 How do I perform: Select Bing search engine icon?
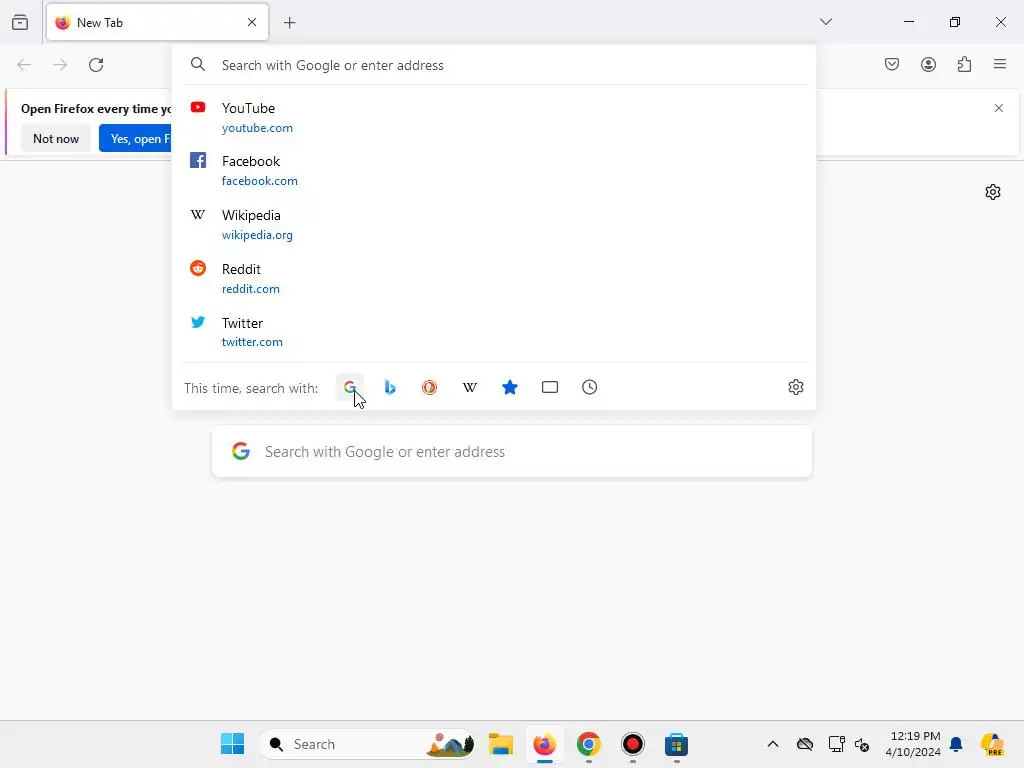[x=390, y=387]
